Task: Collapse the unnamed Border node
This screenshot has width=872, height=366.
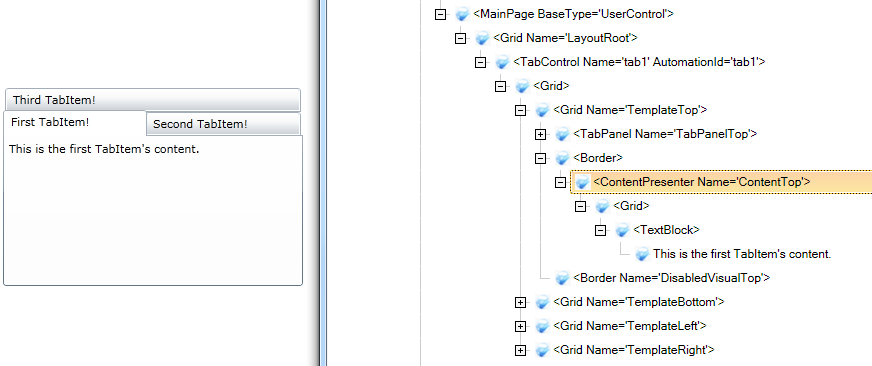Action: tap(540, 158)
